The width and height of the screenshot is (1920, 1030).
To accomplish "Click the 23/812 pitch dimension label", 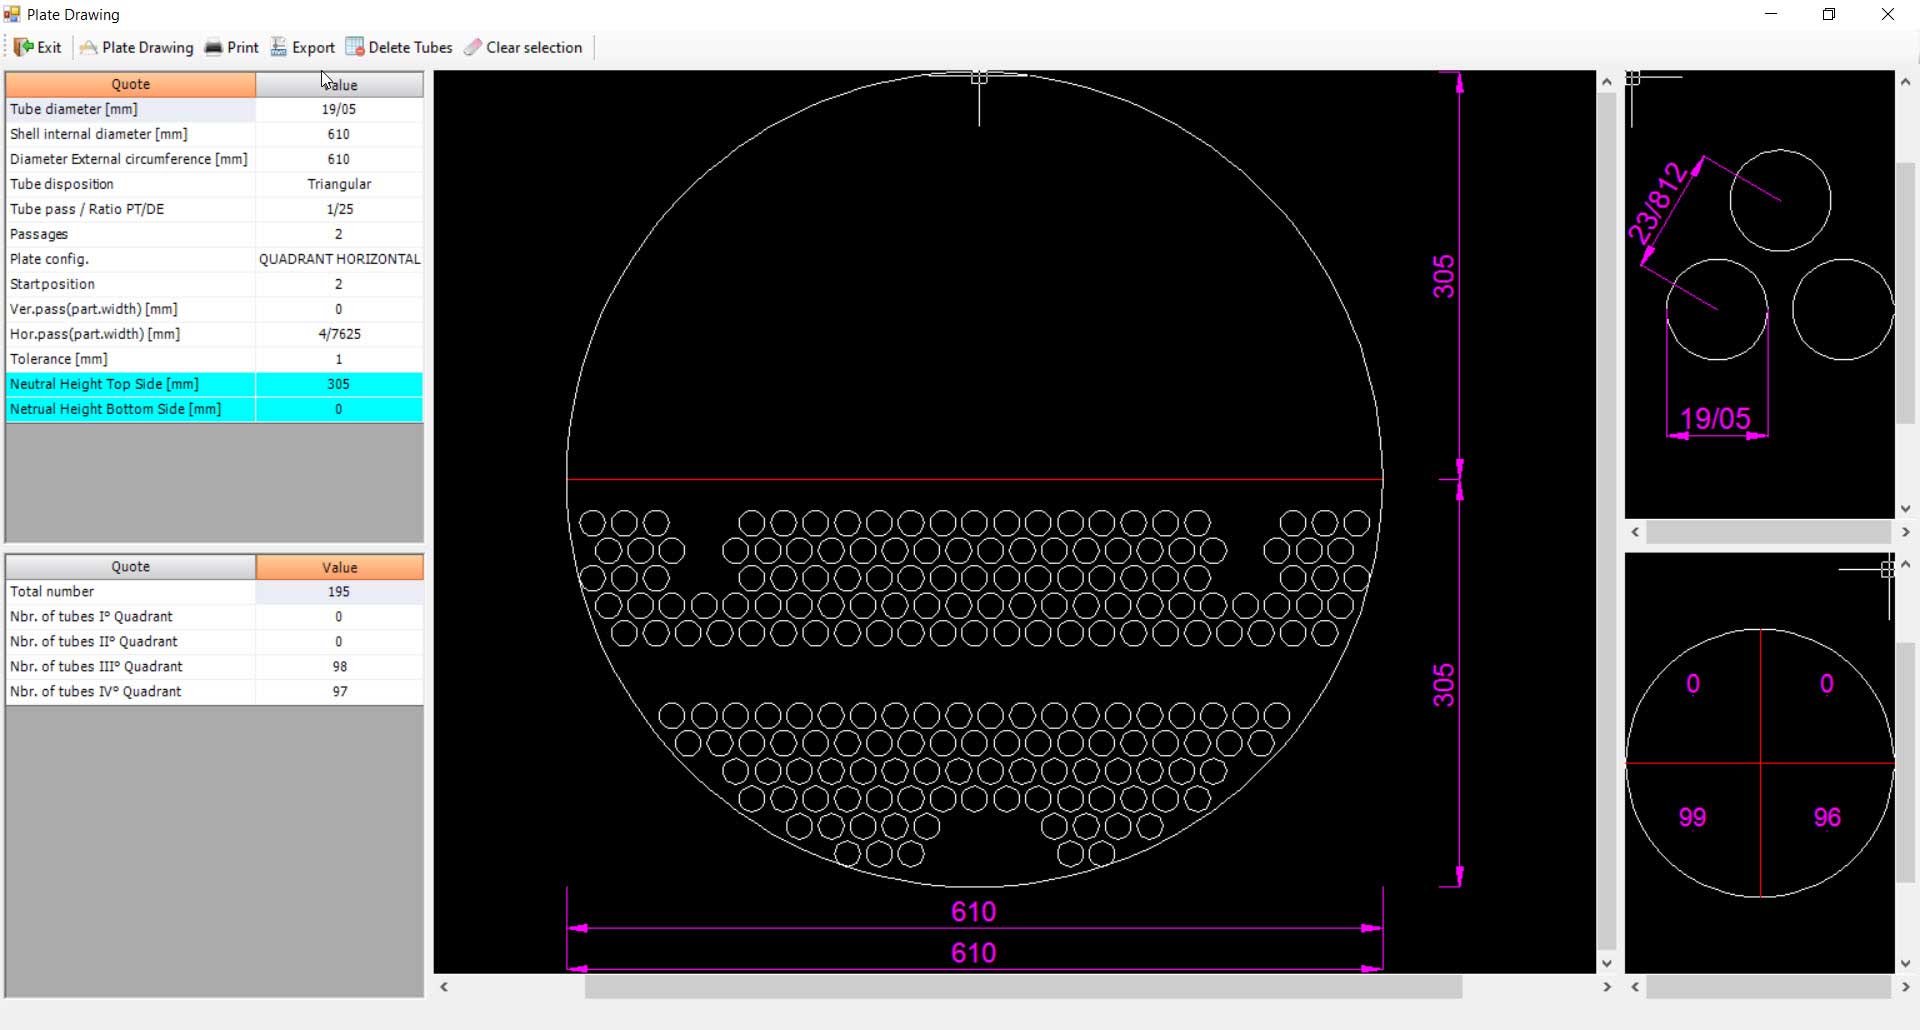I will (1657, 203).
